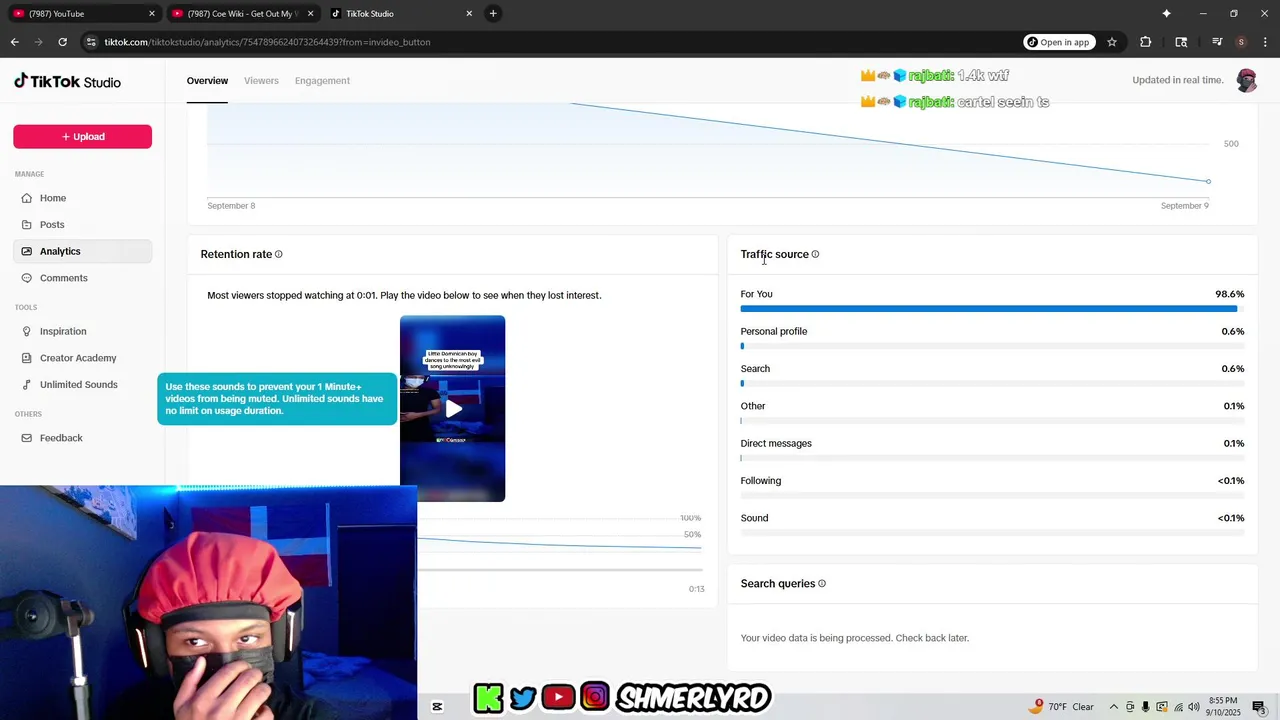Click the 0:13 duration label
This screenshot has width=1280, height=720.
click(x=696, y=589)
